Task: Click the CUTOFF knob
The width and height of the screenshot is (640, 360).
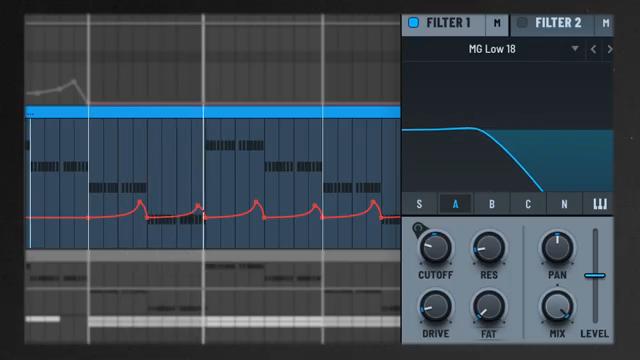Action: click(436, 248)
